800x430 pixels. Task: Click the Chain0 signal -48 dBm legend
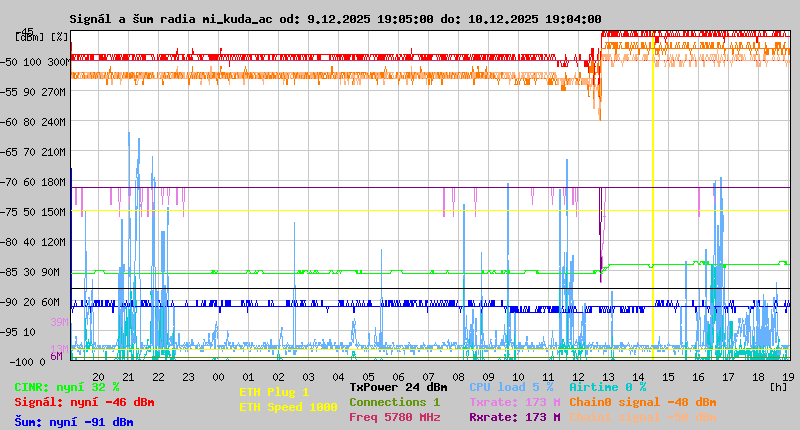point(642,402)
